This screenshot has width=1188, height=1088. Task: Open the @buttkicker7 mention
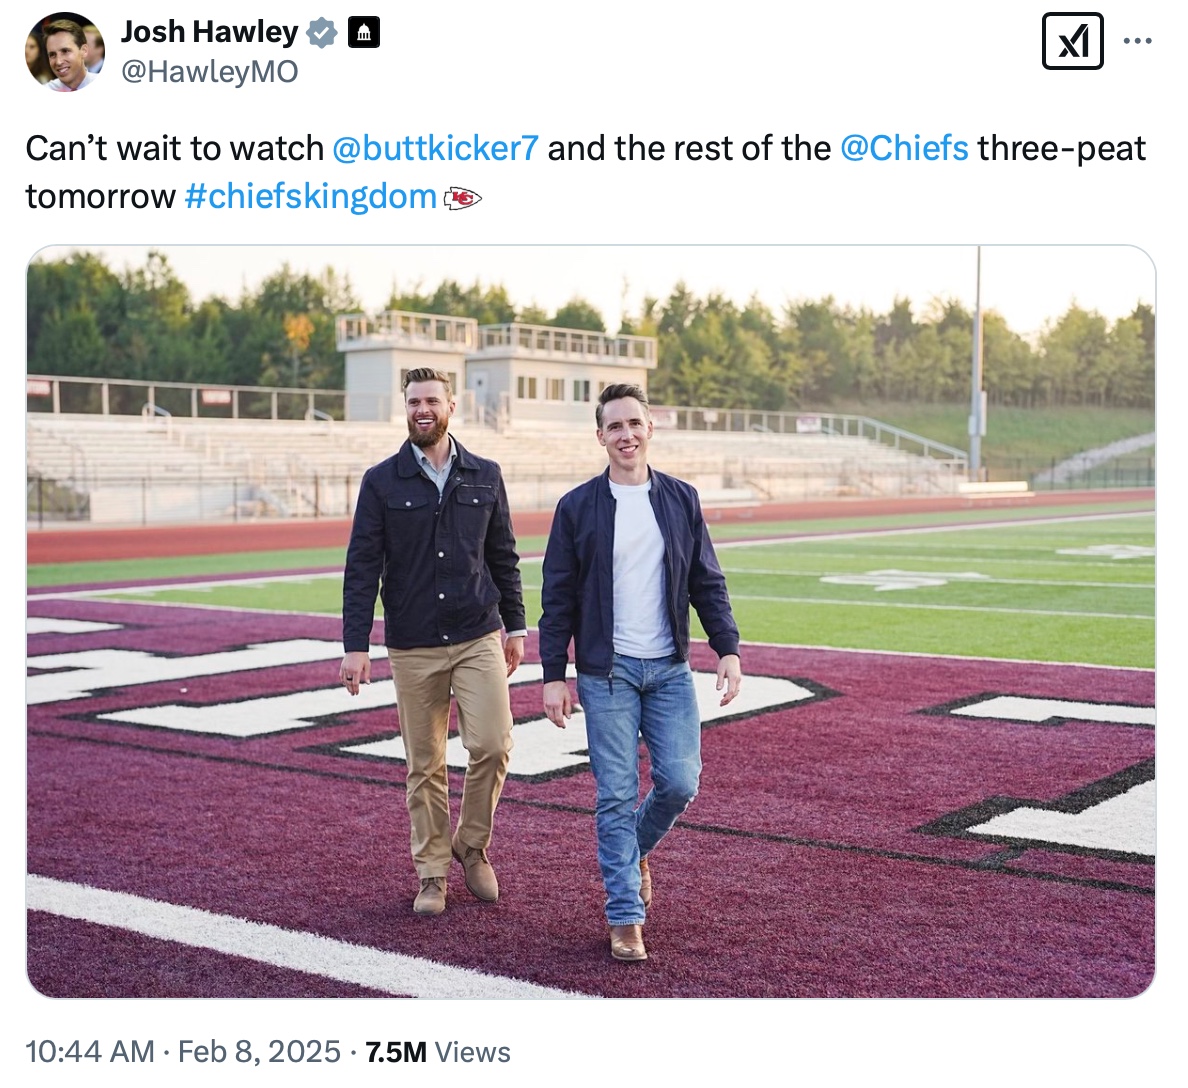[435, 148]
